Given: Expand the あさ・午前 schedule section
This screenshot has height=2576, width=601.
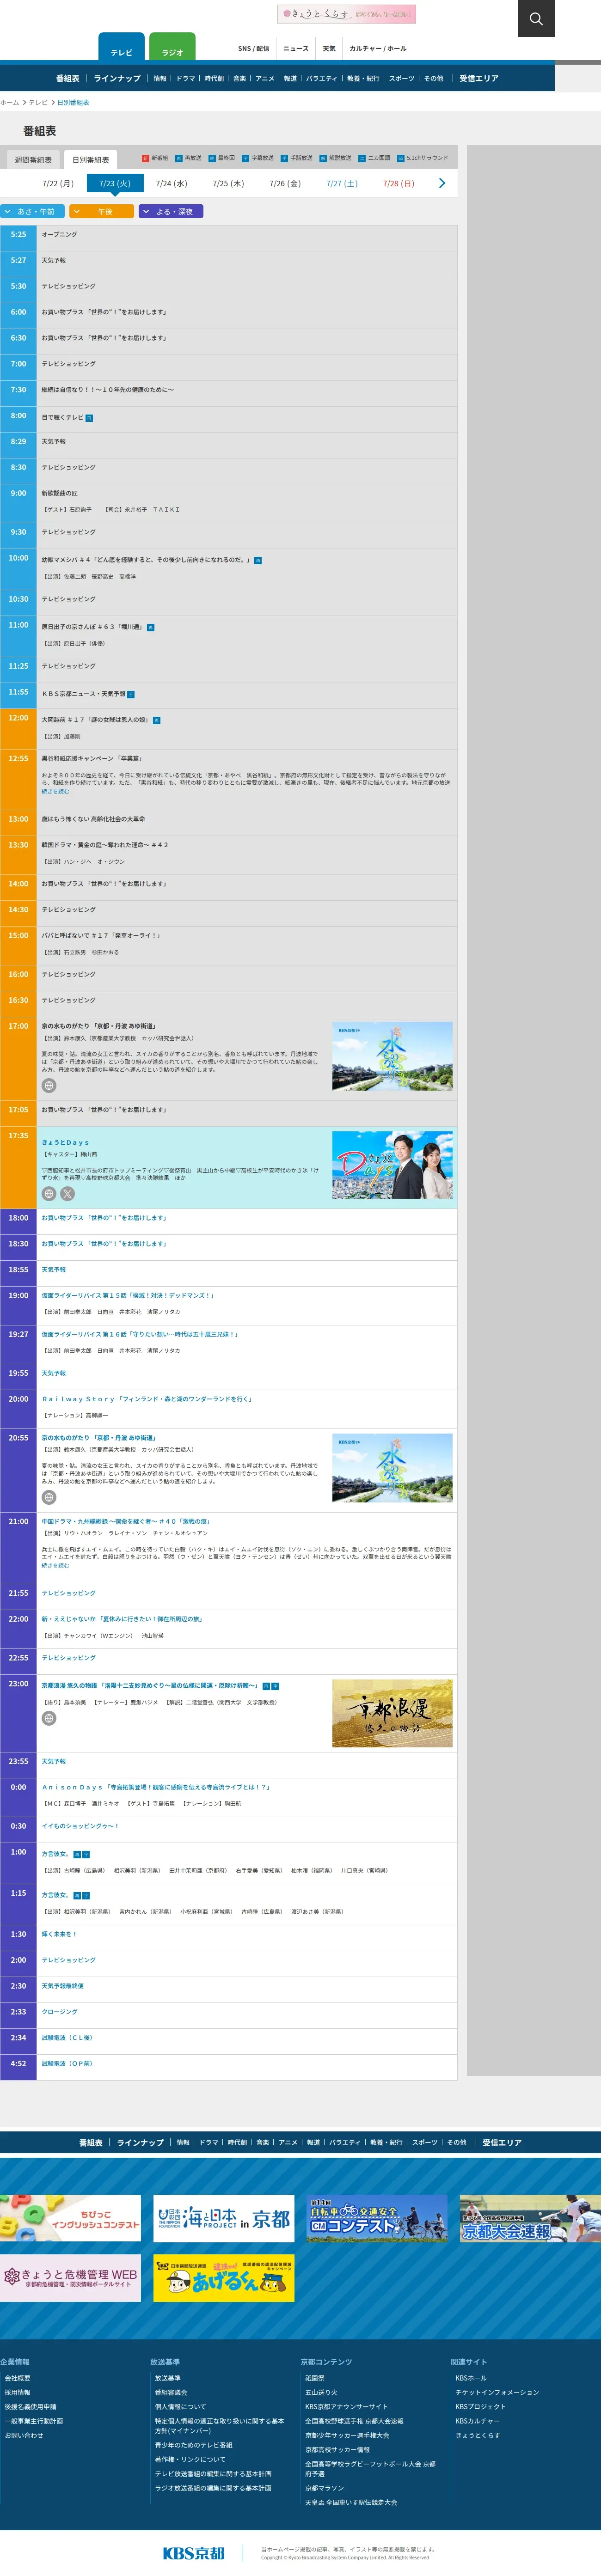Looking at the screenshot, I should click(33, 211).
